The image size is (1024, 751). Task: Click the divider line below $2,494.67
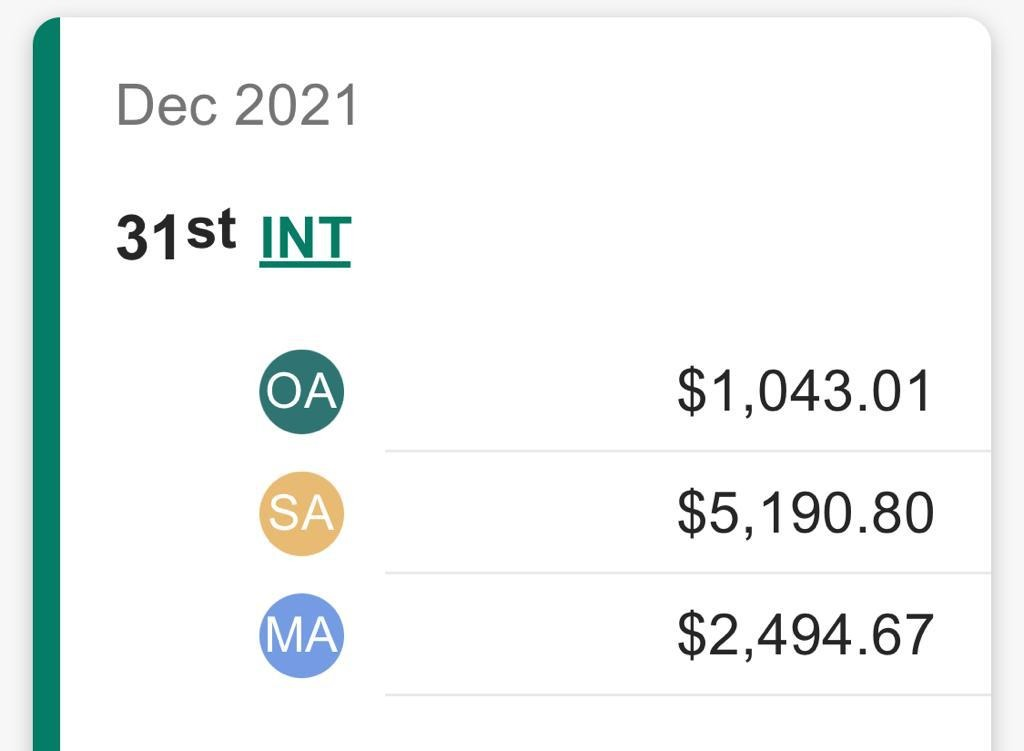688,695
